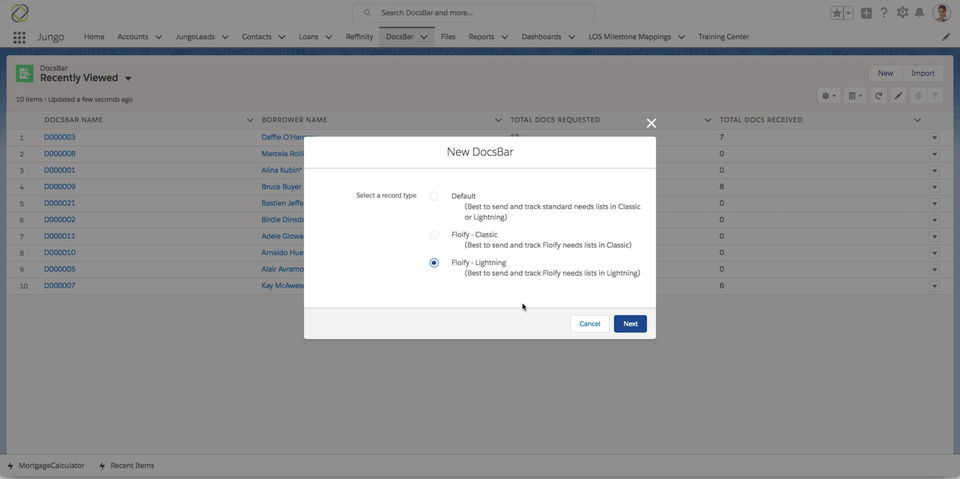Open the row actions menu for D000007

(x=934, y=285)
